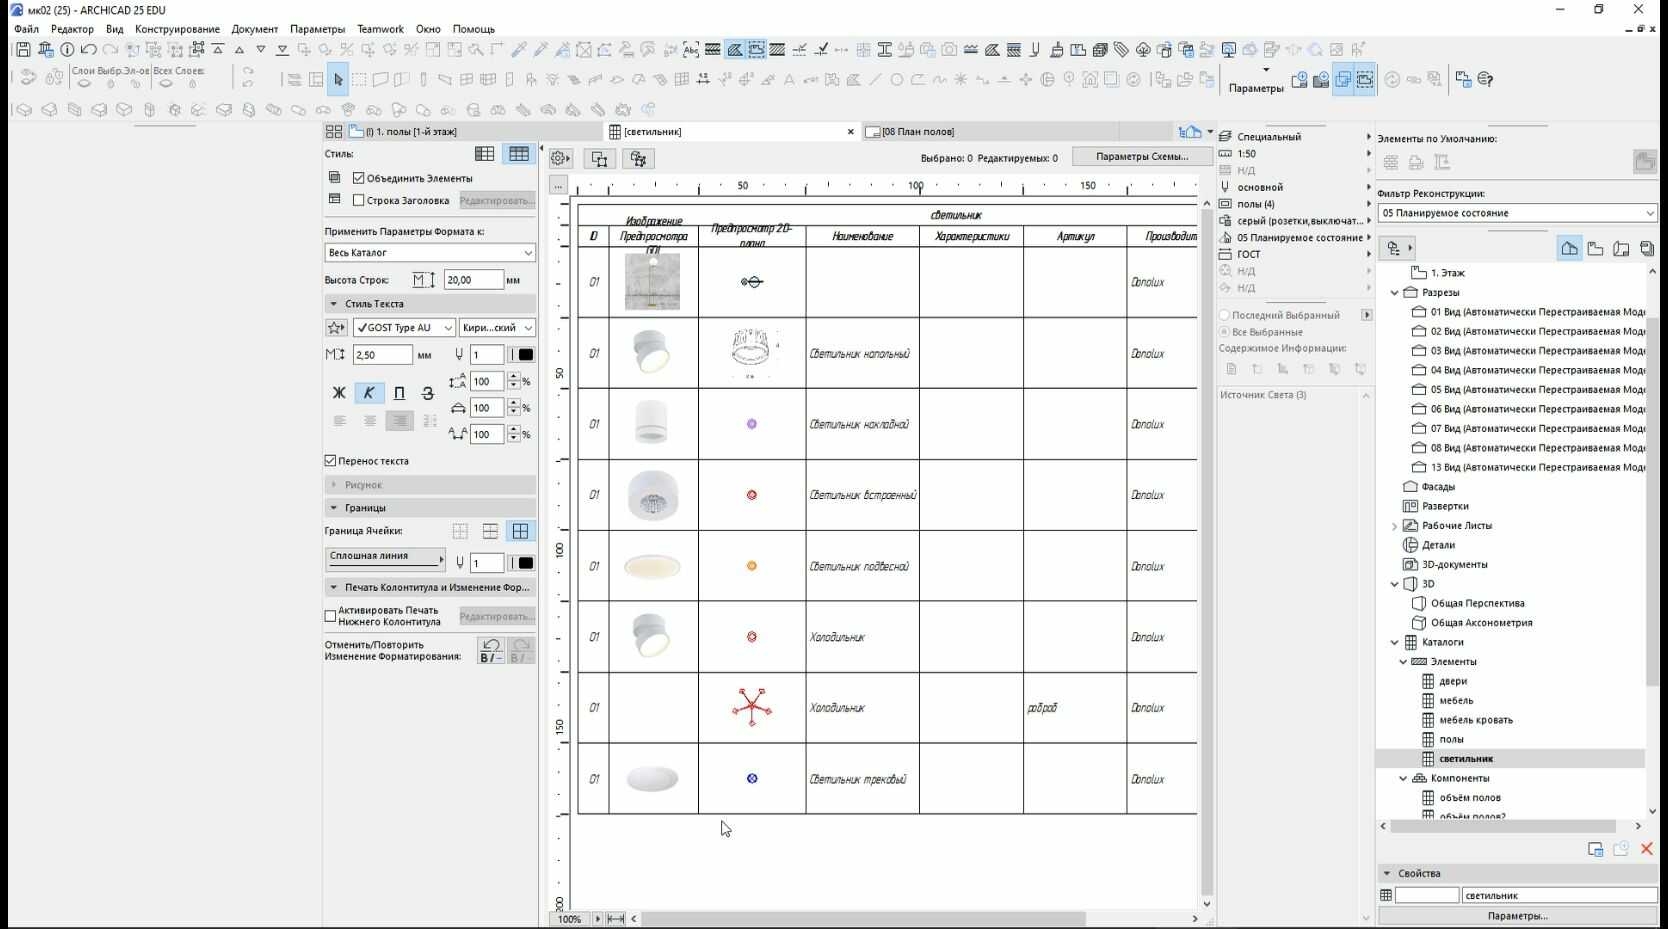Click the bold Ж text style button
The width and height of the screenshot is (1668, 929).
click(338, 393)
